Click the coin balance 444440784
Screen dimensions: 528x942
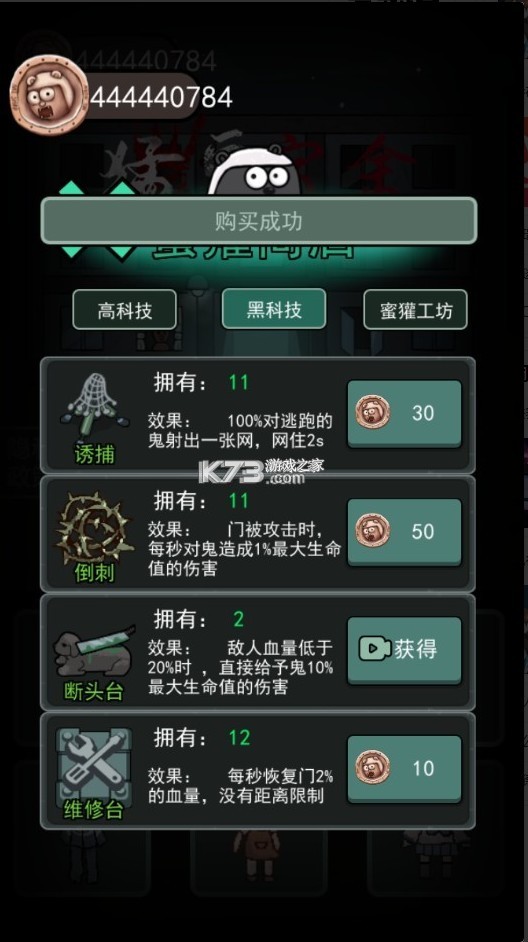(161, 97)
